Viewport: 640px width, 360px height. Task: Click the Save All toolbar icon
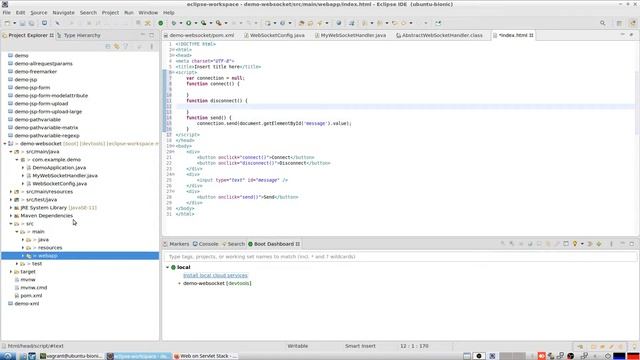pyautogui.click(x=31, y=23)
